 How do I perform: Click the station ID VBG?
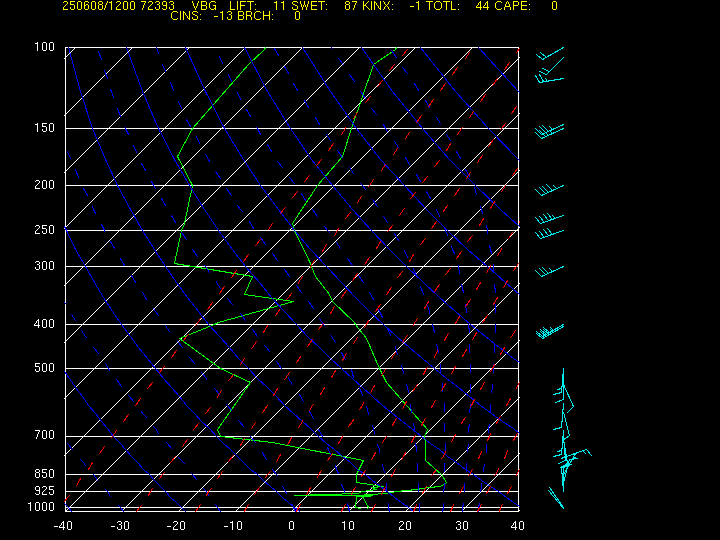coord(204,6)
